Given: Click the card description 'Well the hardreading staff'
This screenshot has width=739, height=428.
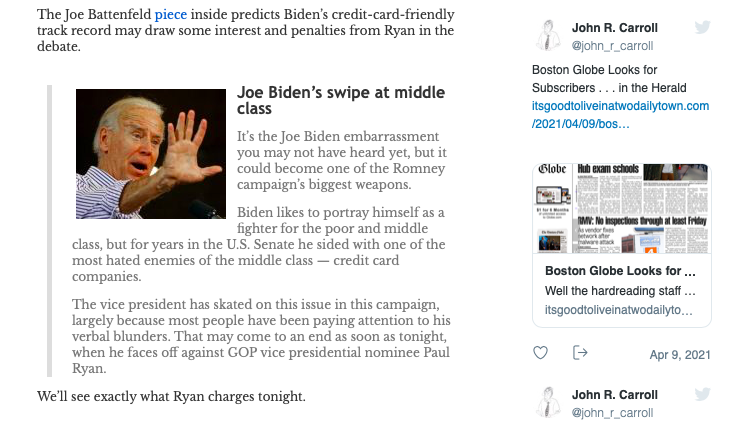Looking at the screenshot, I should [620, 291].
